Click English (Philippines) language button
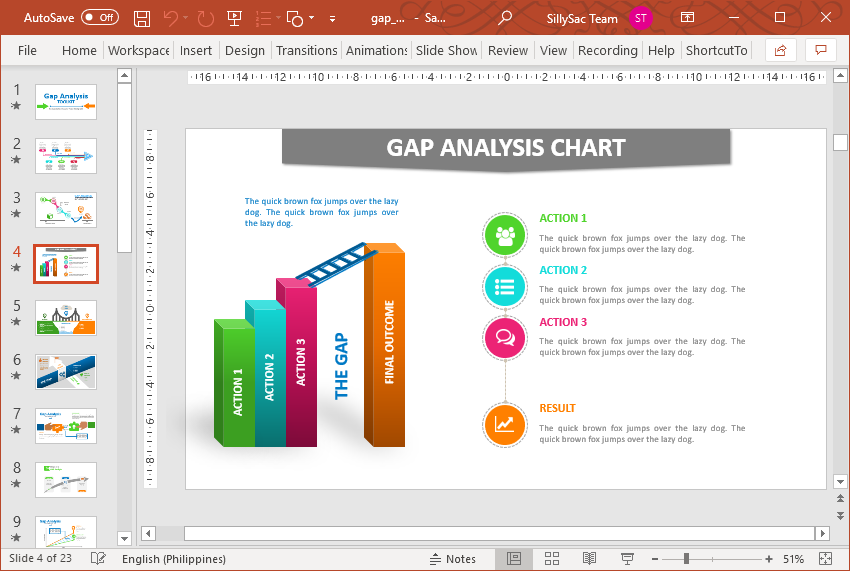This screenshot has width=850, height=571. pos(174,559)
